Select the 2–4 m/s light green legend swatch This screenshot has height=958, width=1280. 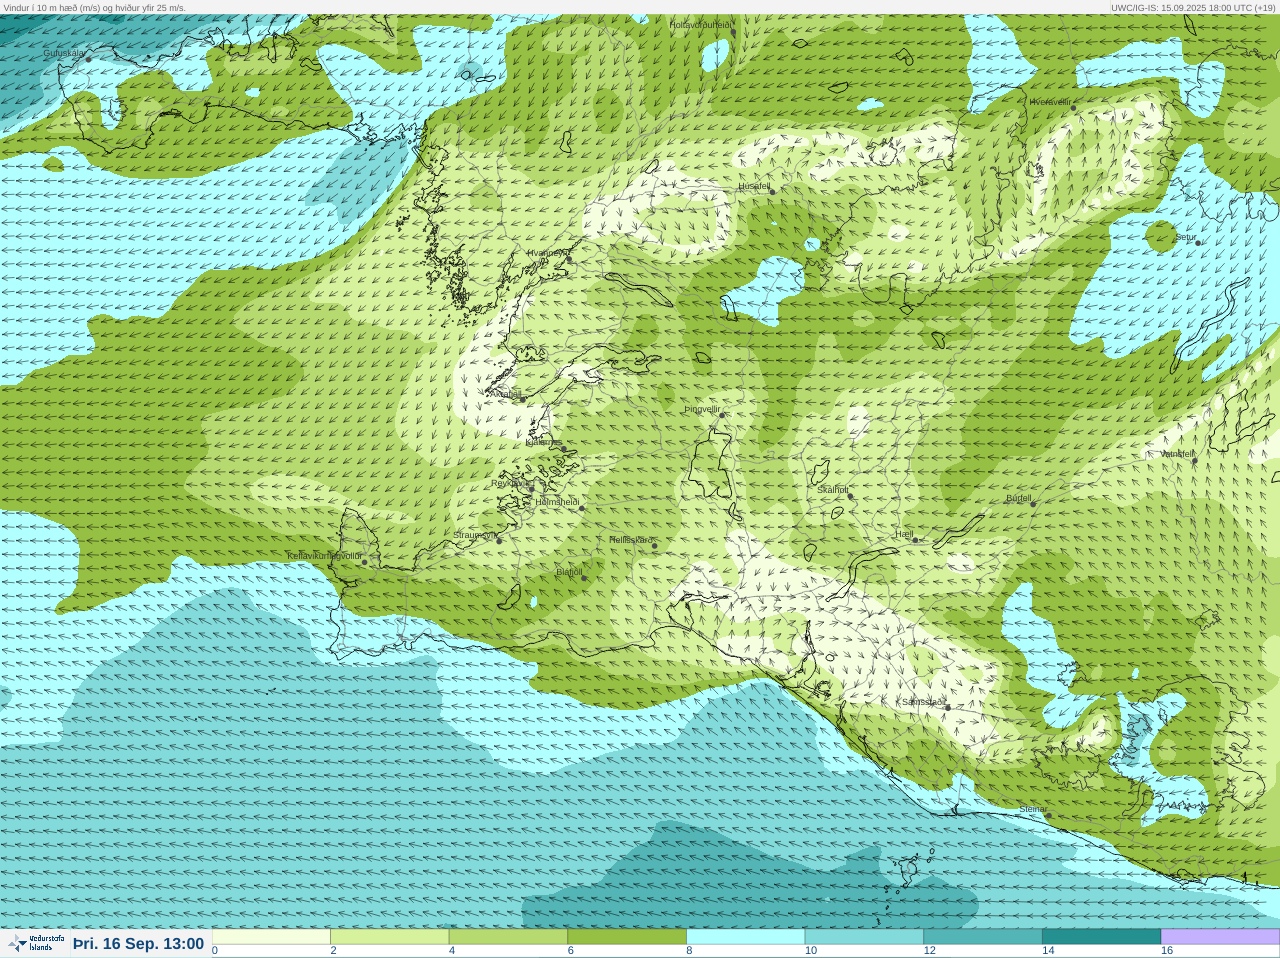(x=389, y=937)
